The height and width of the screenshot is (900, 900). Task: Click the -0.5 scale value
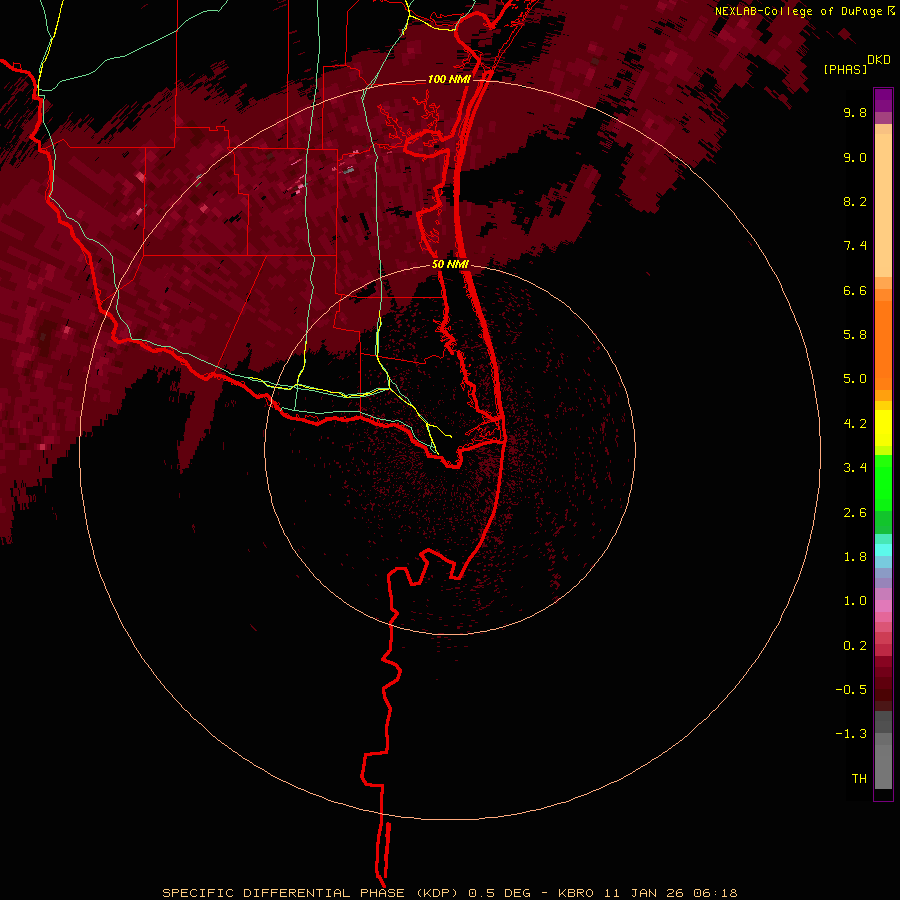(851, 690)
